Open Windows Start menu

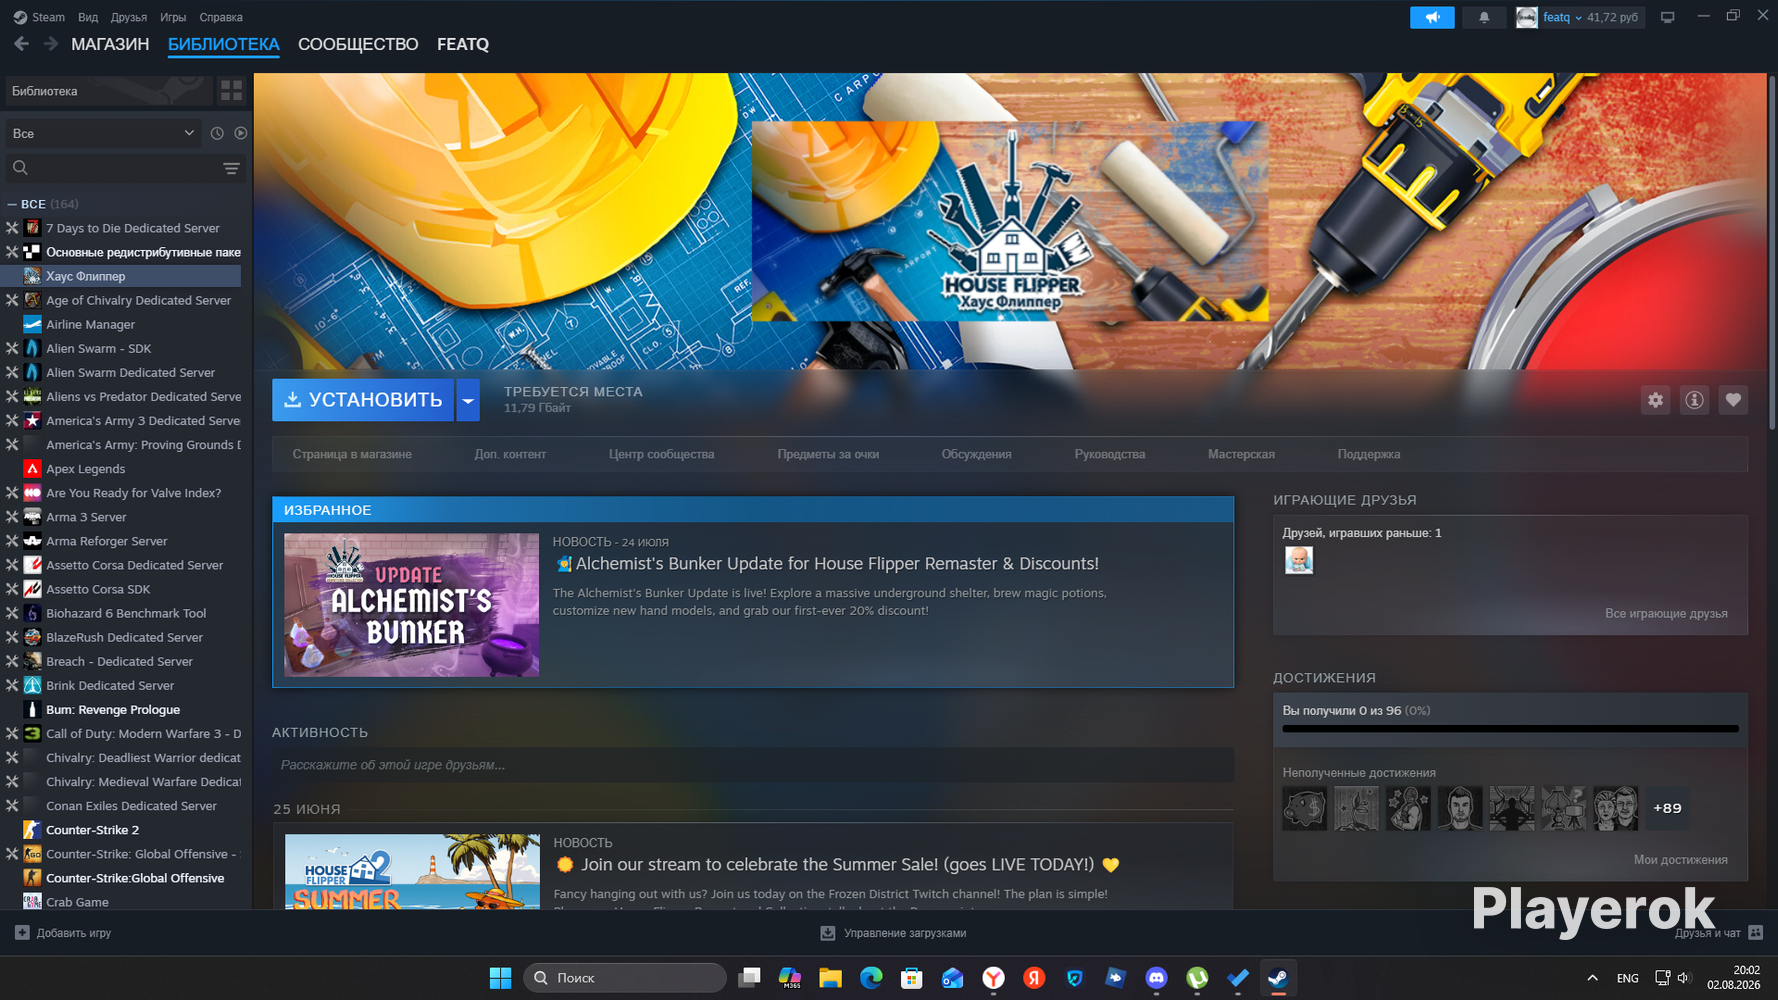click(500, 977)
